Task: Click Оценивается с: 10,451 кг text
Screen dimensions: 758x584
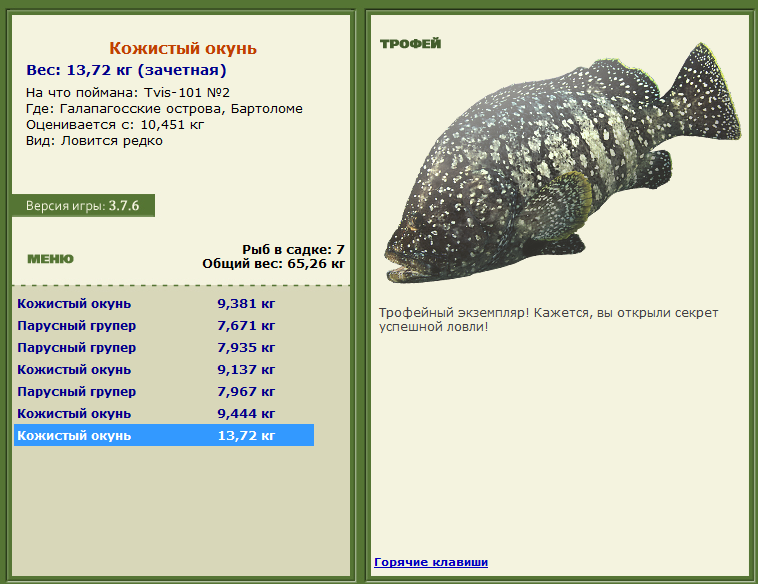Action: [115, 125]
